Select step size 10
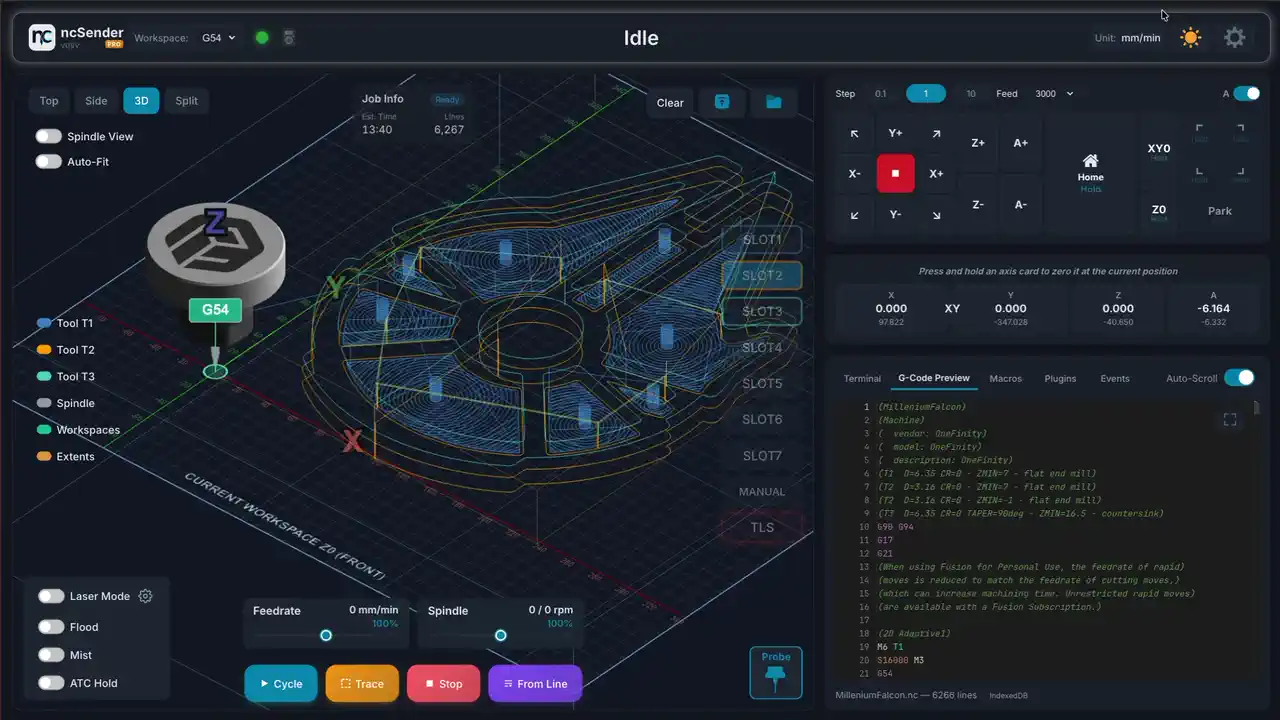Screen dimensions: 1280x720 [x=970, y=93]
